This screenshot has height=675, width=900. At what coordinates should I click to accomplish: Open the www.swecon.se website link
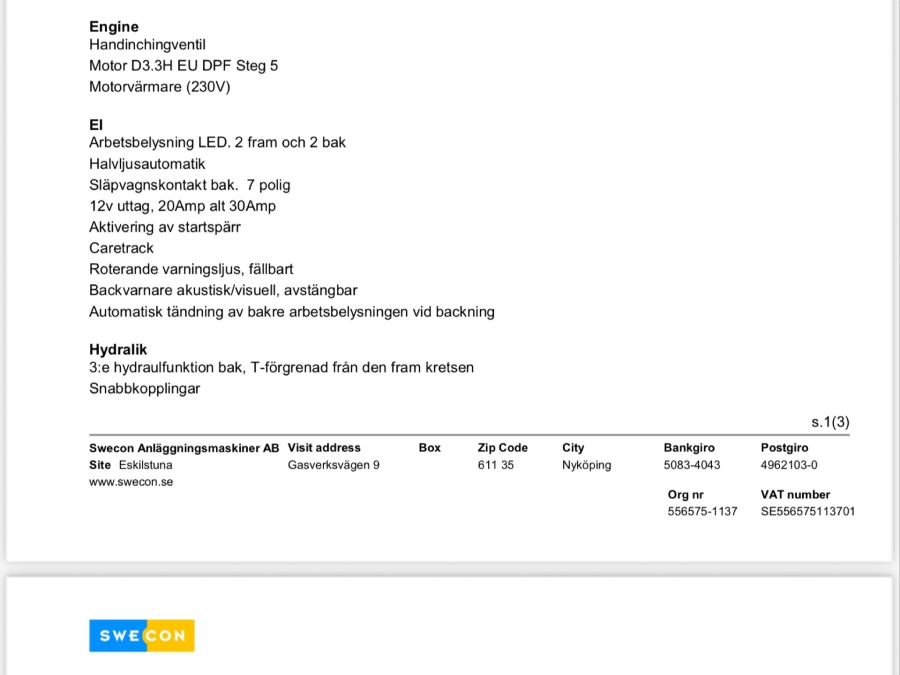[131, 482]
